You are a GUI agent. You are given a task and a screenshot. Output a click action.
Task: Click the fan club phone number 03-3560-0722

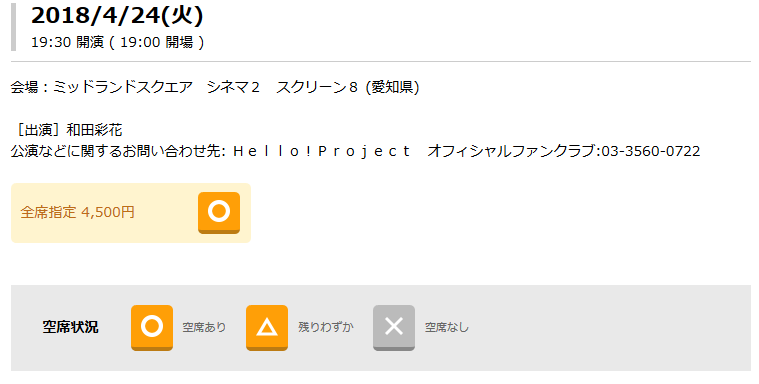point(651,151)
